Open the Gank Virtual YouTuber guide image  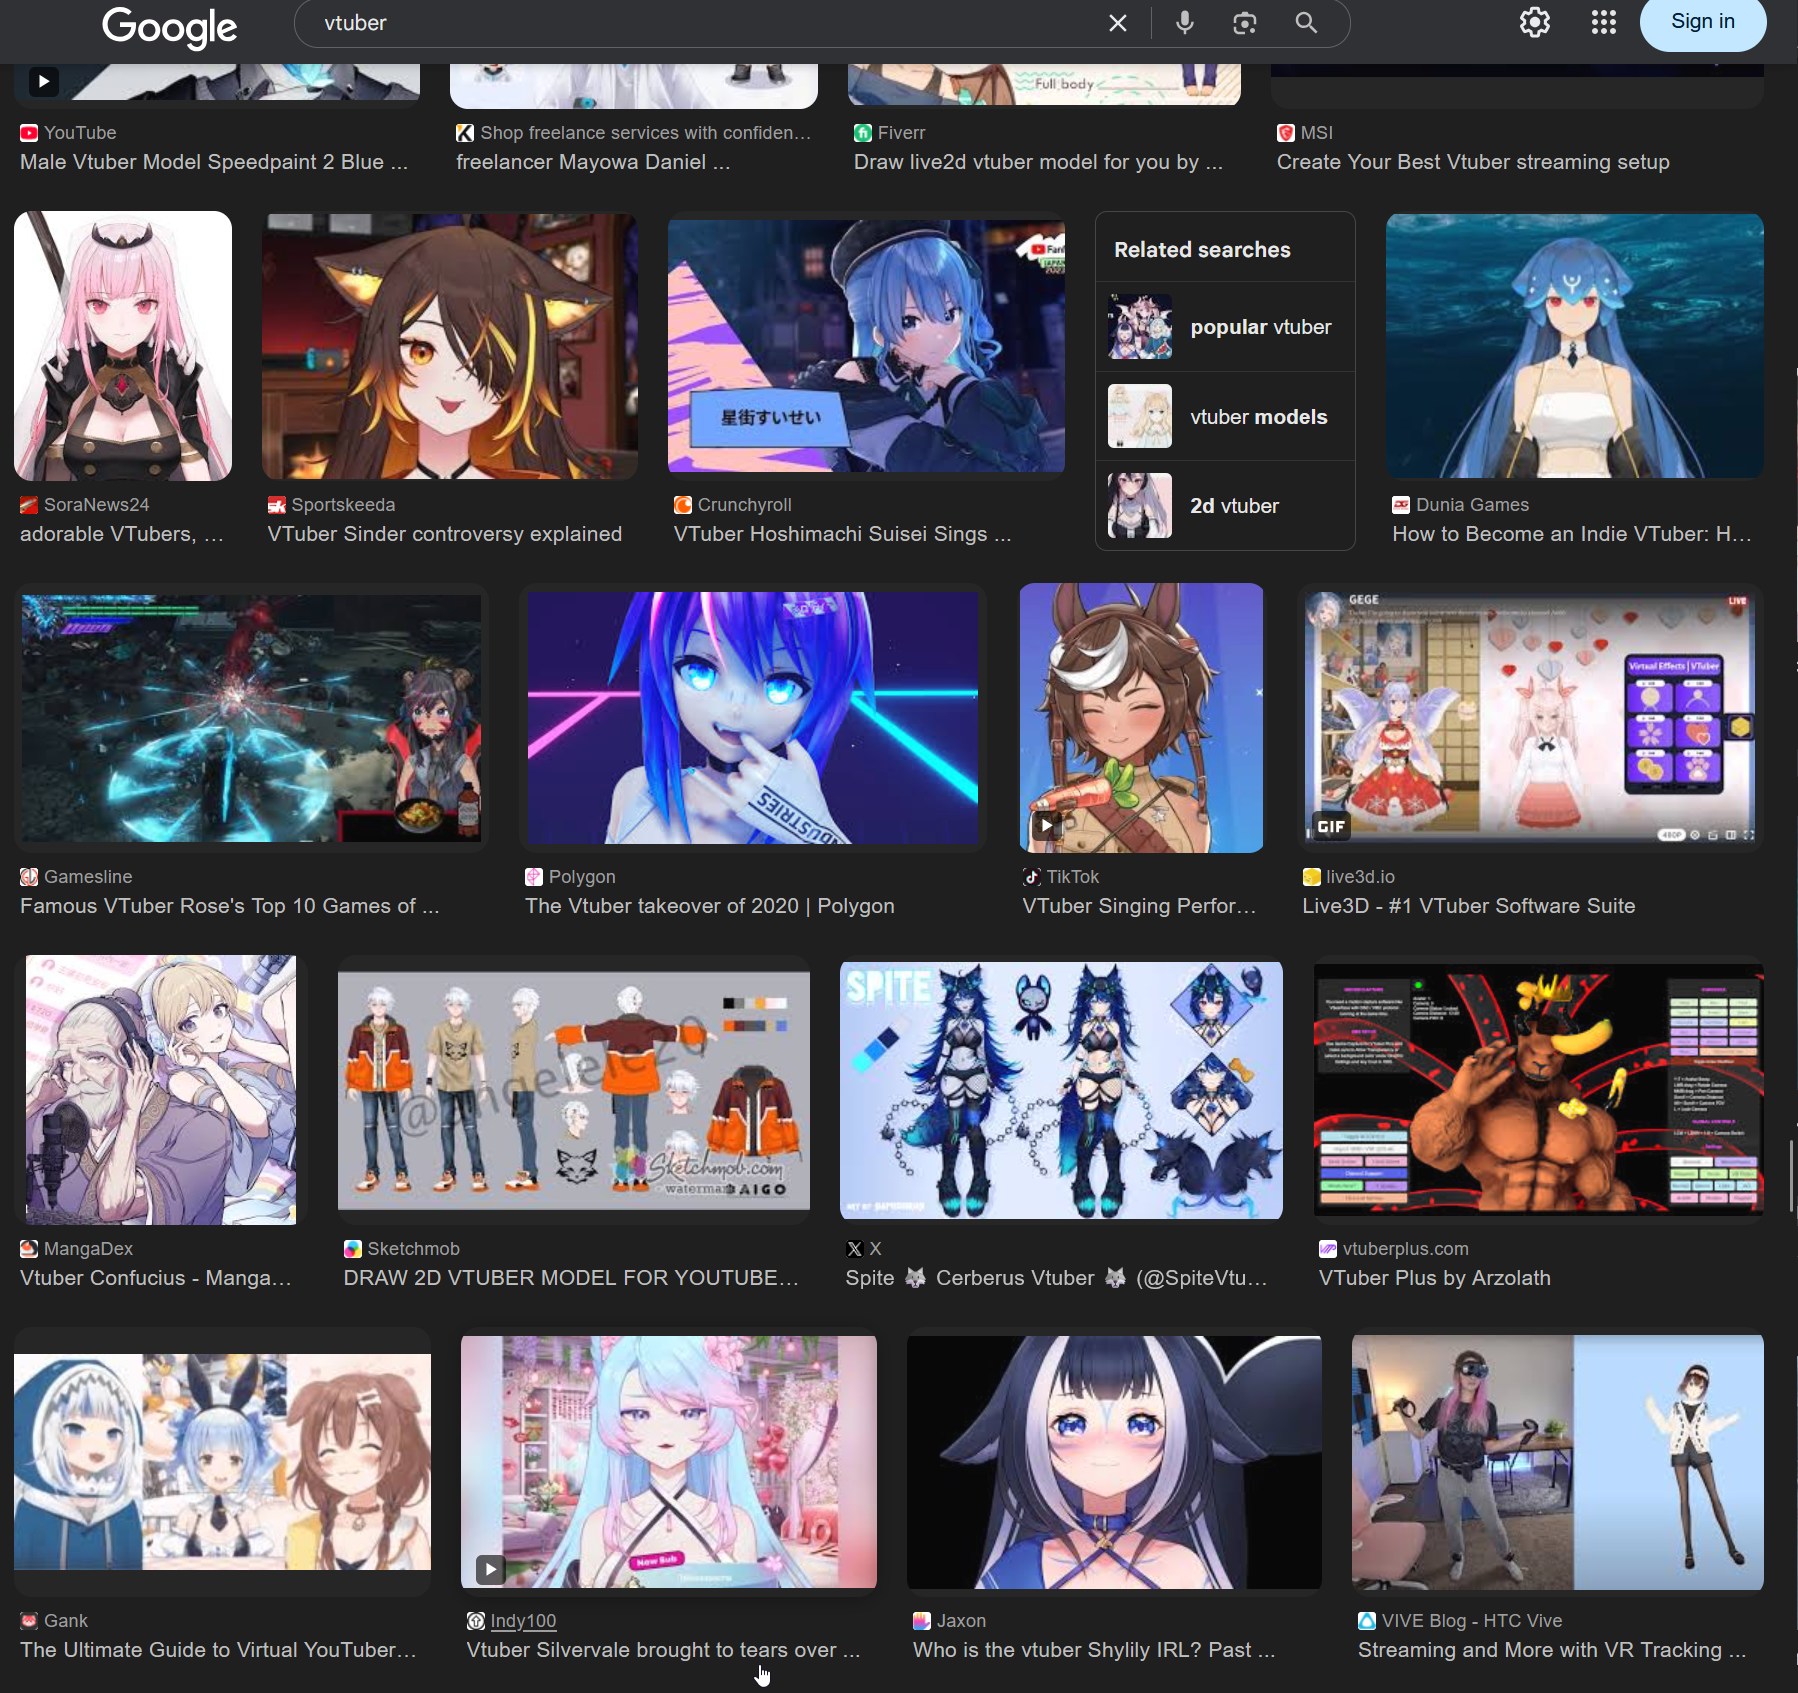pos(222,1462)
